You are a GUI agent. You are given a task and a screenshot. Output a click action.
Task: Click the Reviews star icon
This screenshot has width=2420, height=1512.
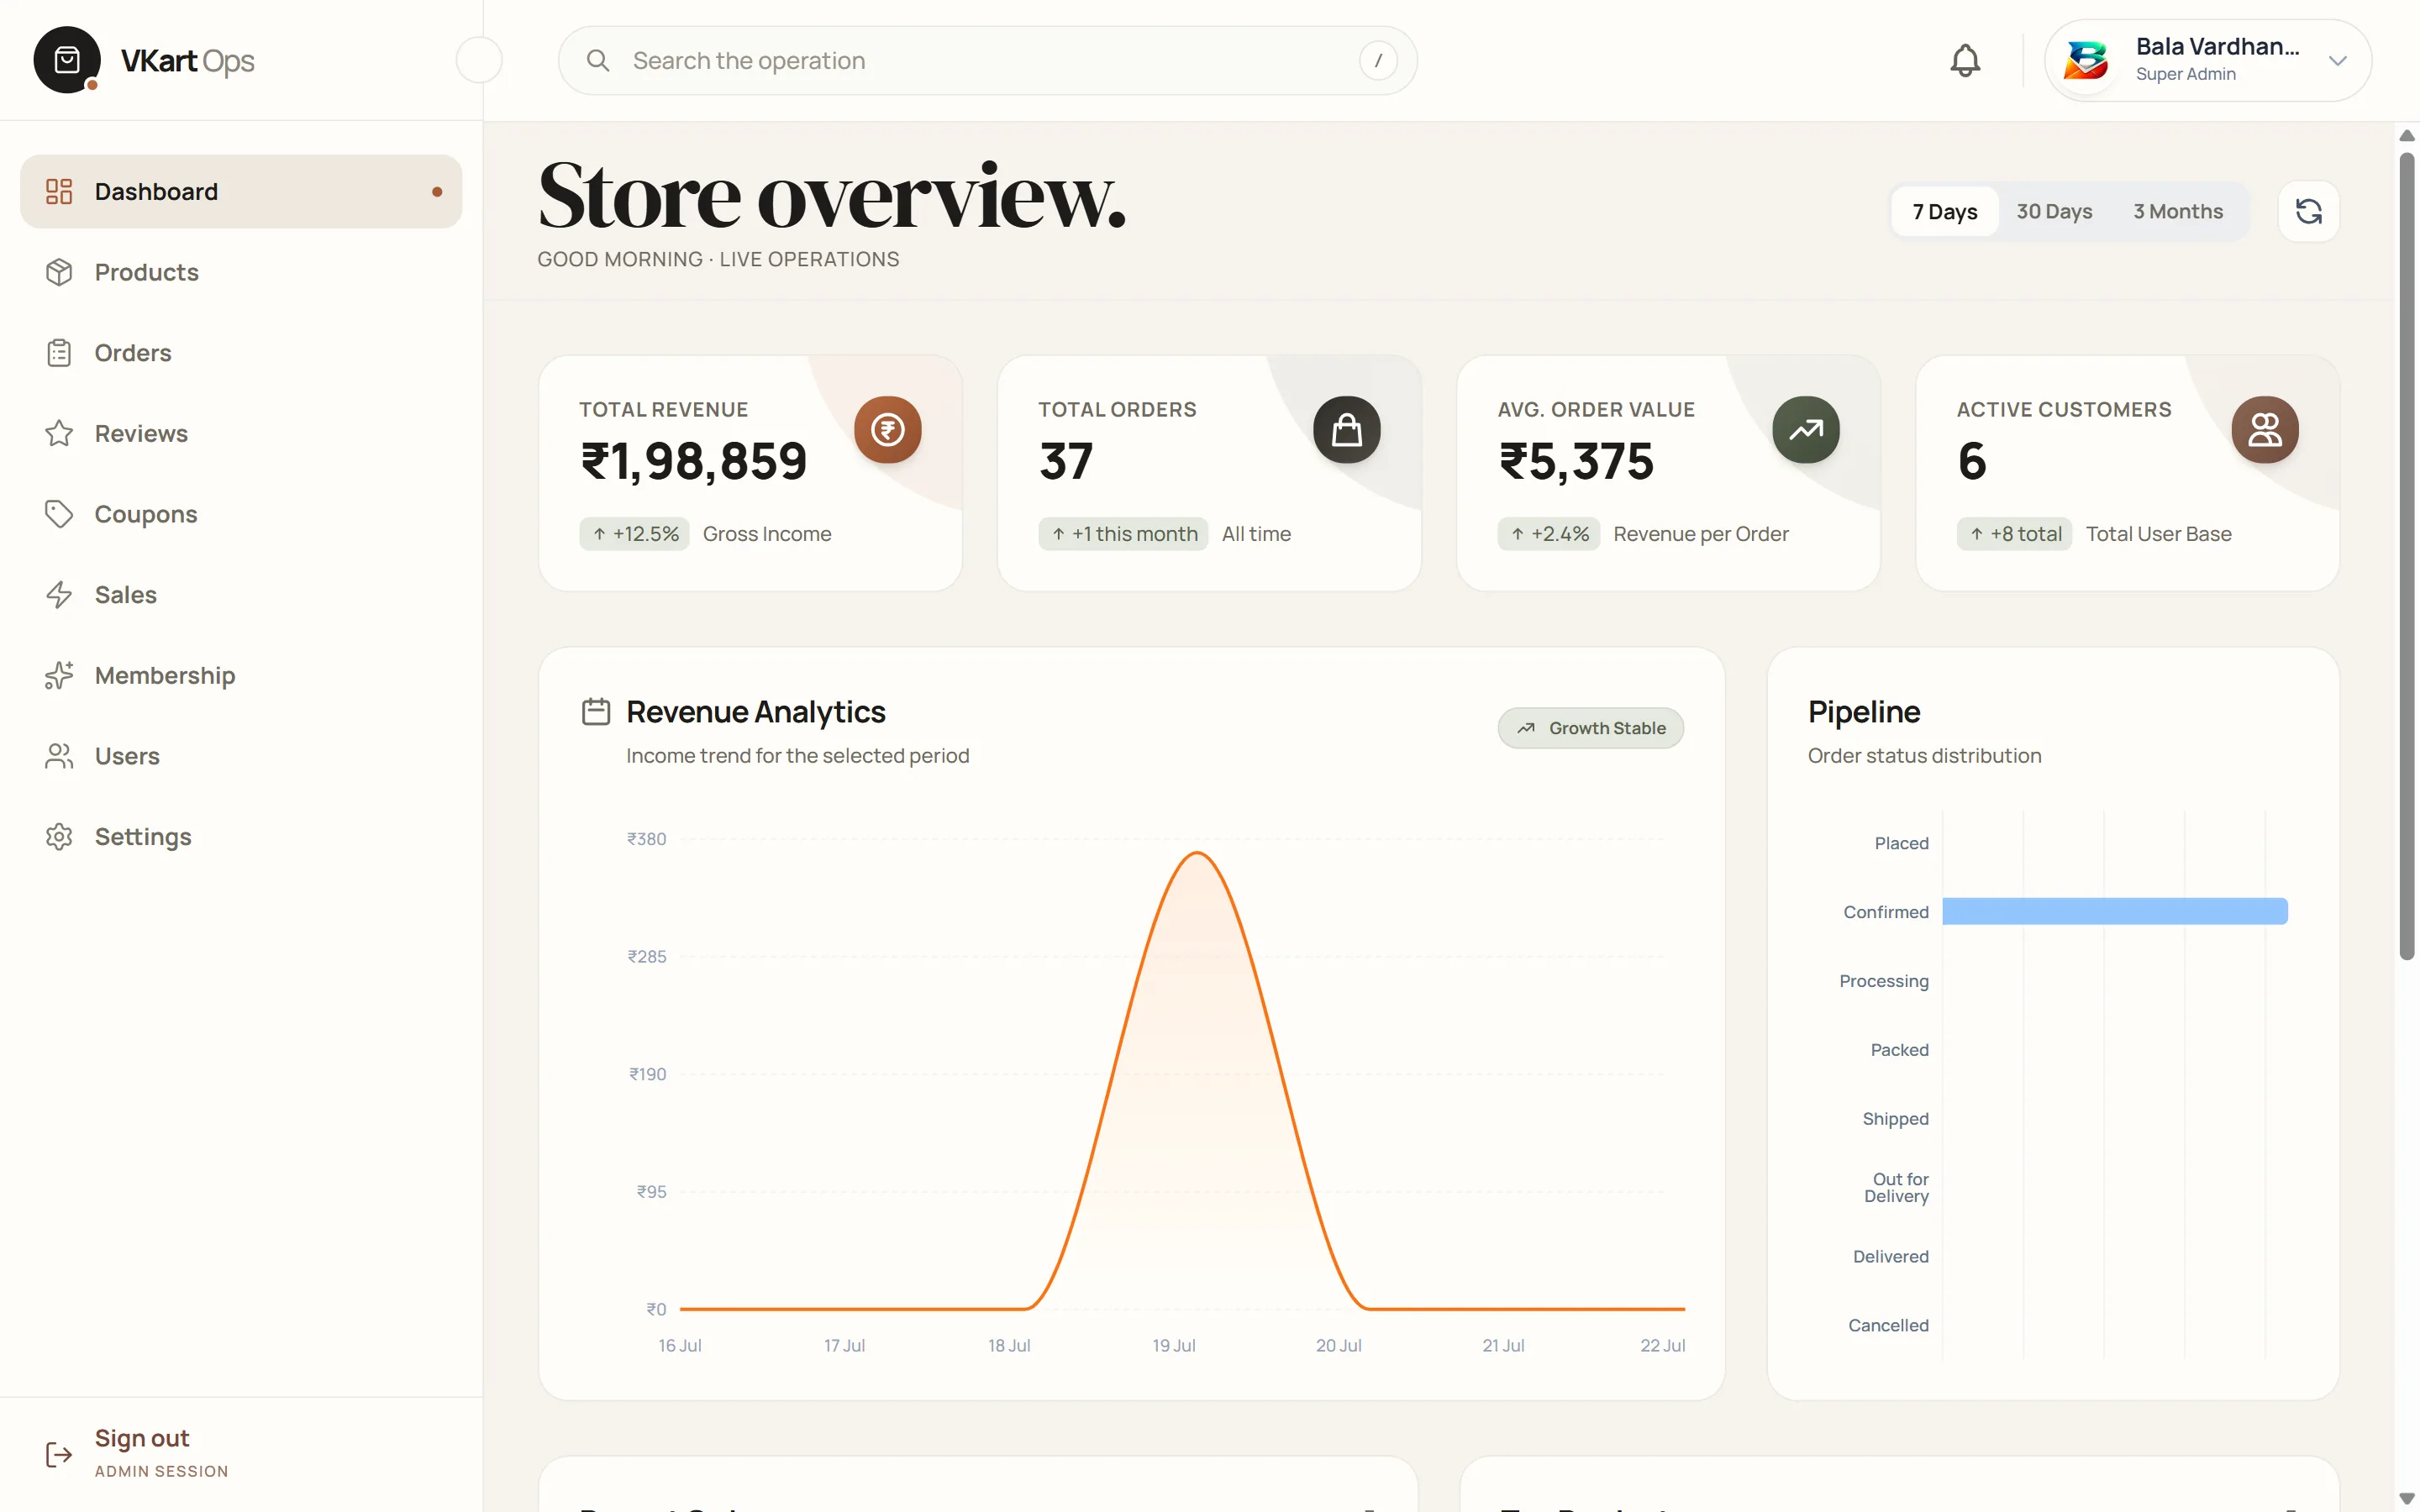(x=59, y=433)
